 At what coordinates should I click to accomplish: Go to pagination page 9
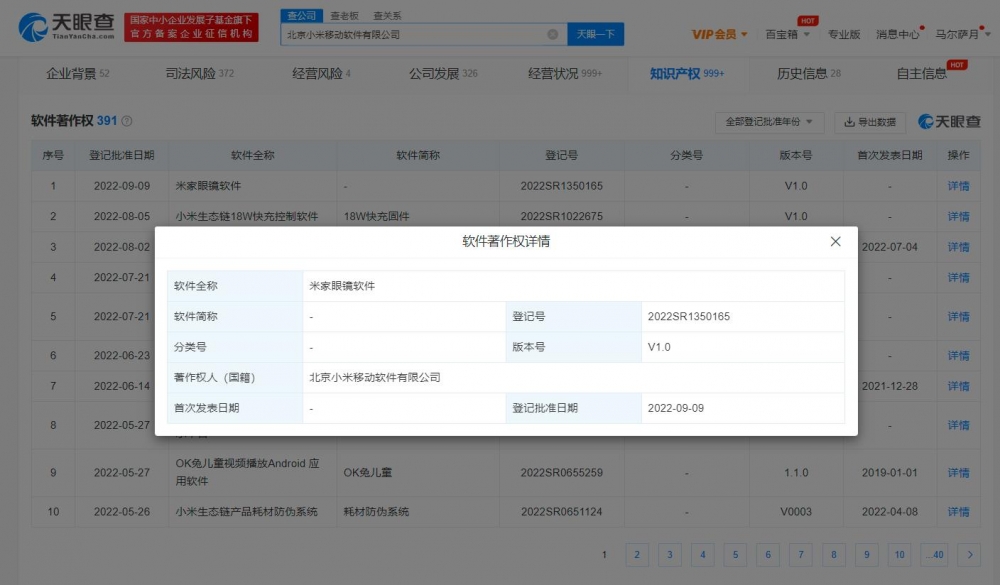click(x=867, y=555)
